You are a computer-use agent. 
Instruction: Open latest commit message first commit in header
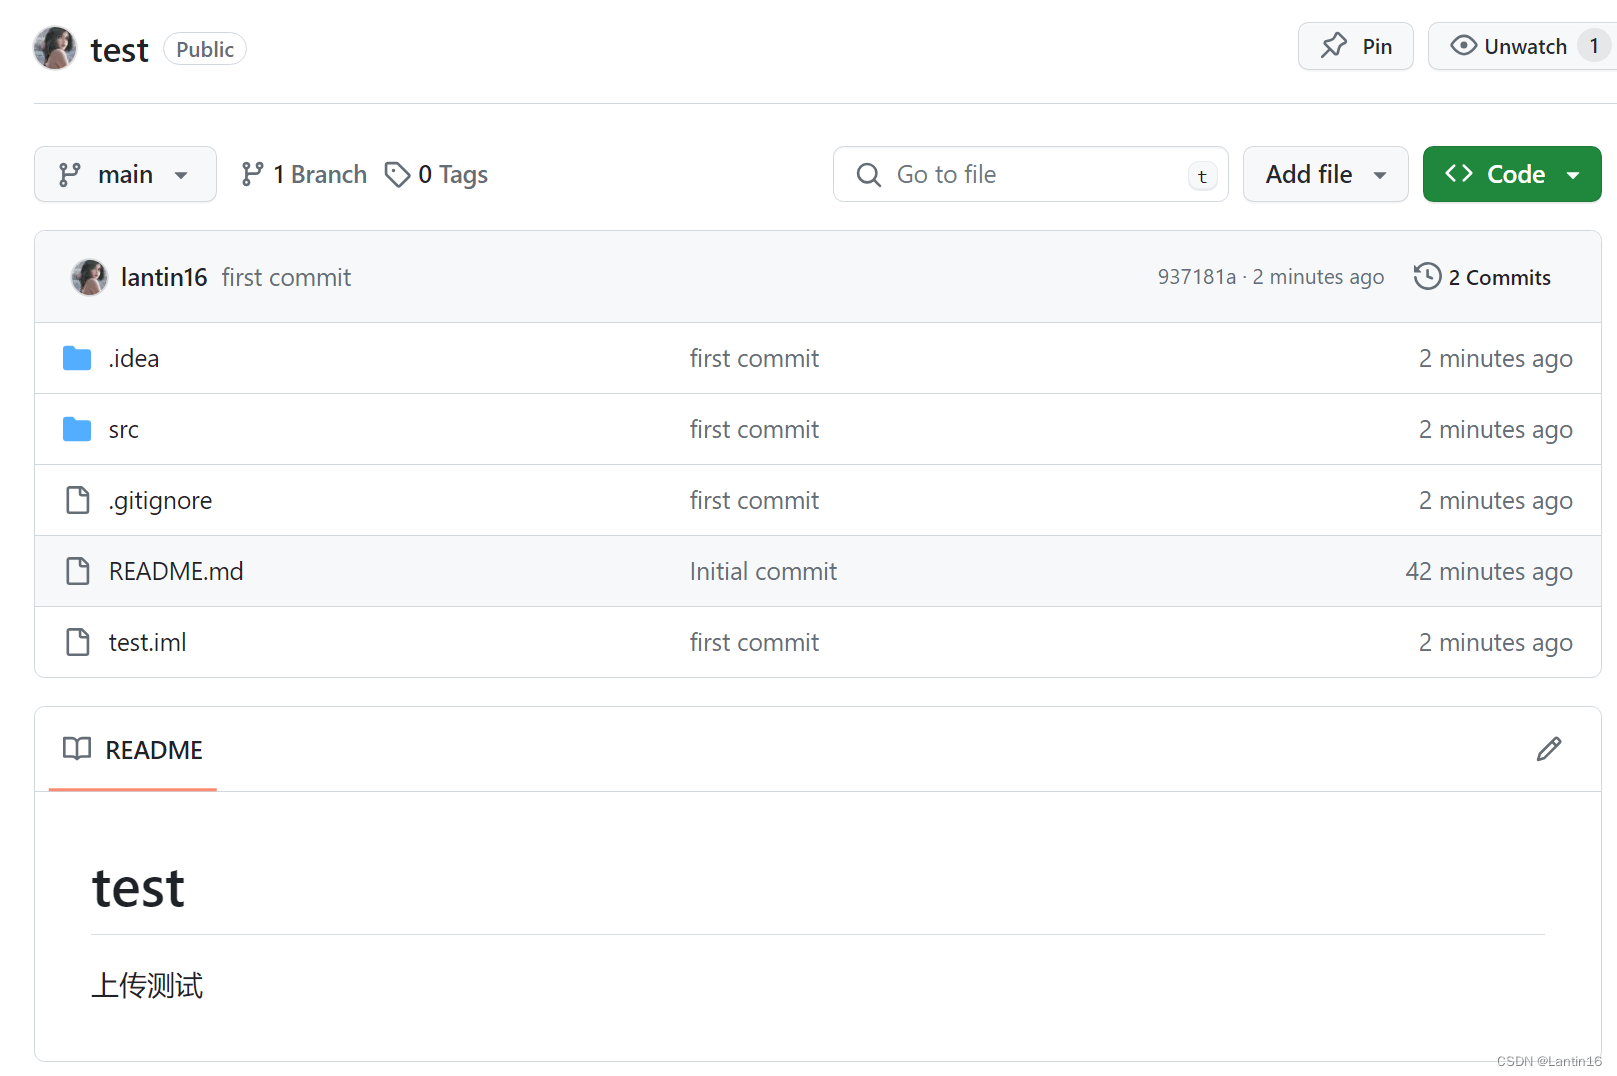click(286, 277)
